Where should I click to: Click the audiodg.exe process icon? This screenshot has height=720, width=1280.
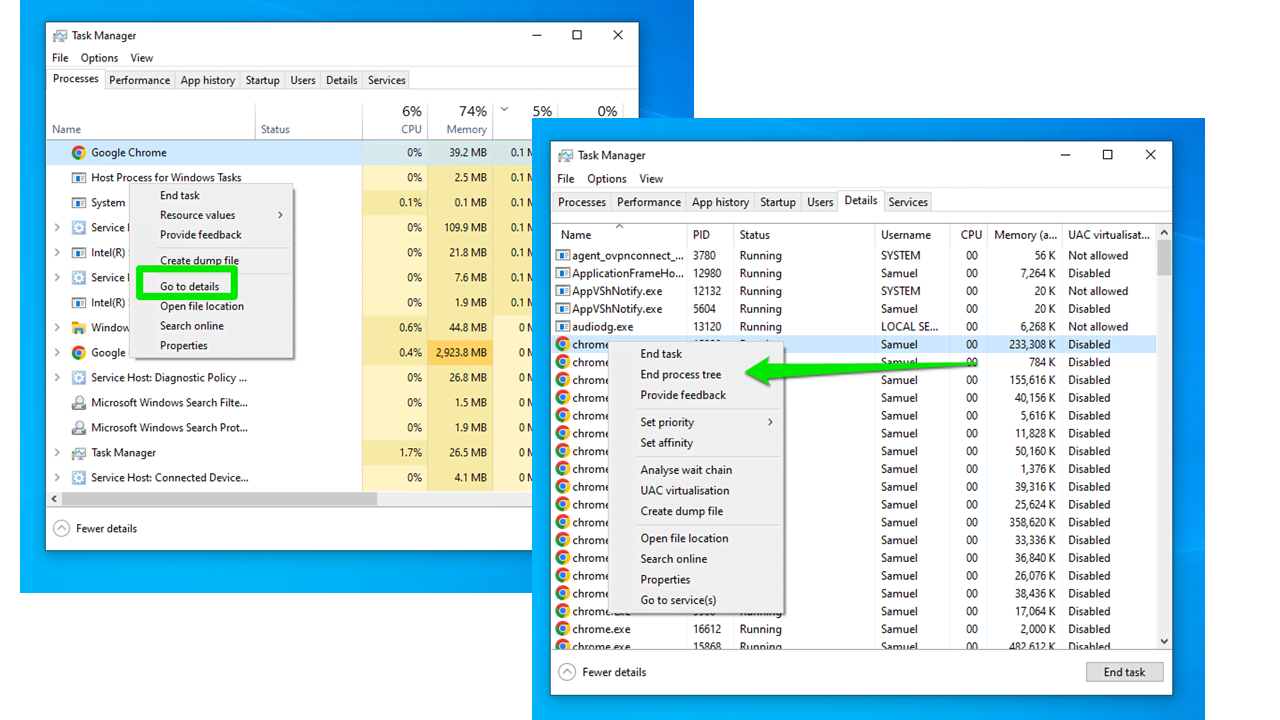tap(563, 327)
